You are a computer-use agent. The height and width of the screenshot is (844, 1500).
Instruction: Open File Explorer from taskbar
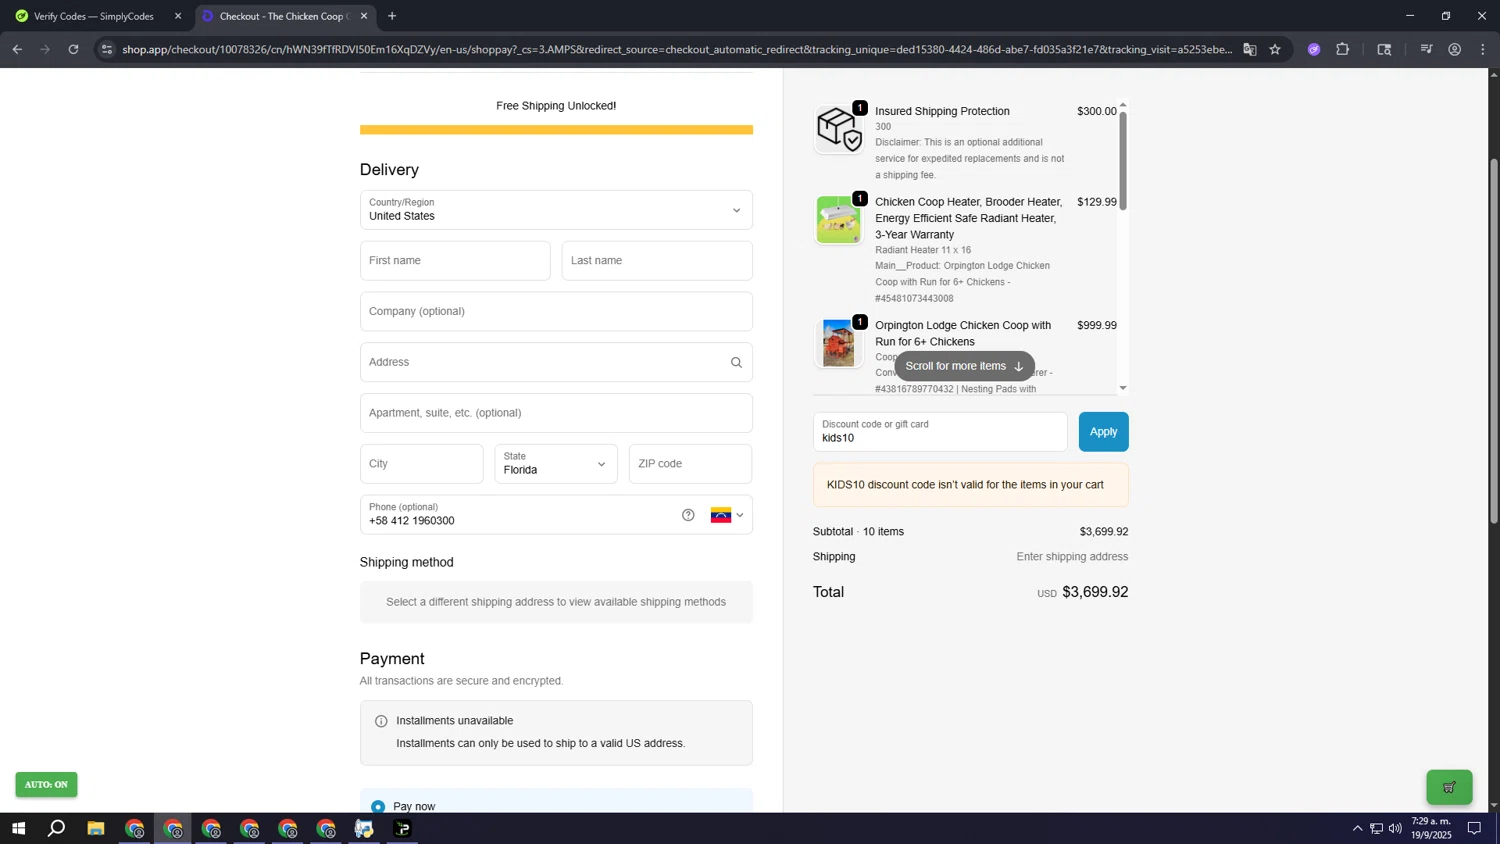(96, 829)
